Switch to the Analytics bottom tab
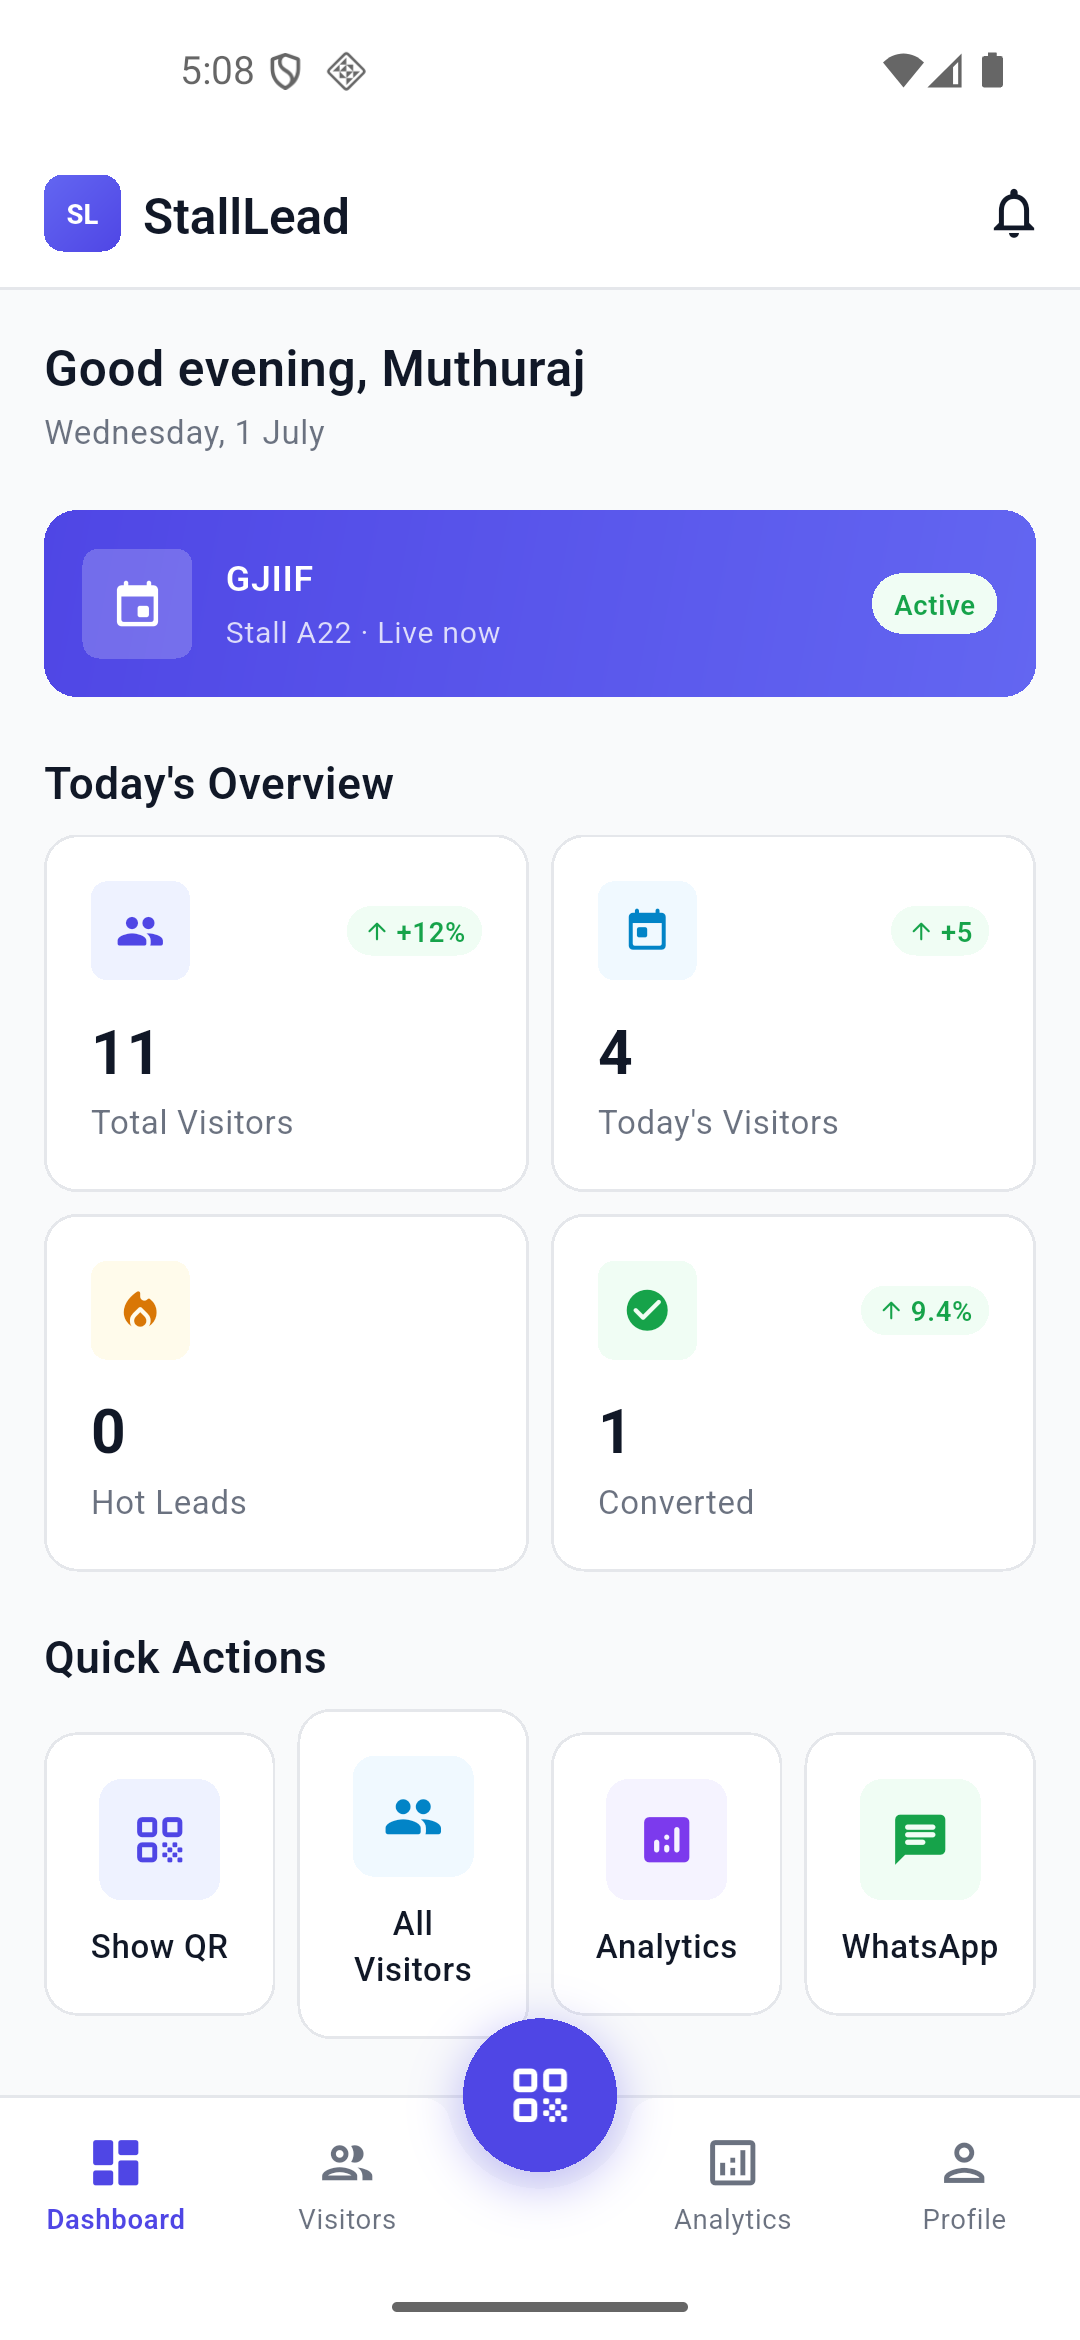1080x2340 pixels. 733,2187
